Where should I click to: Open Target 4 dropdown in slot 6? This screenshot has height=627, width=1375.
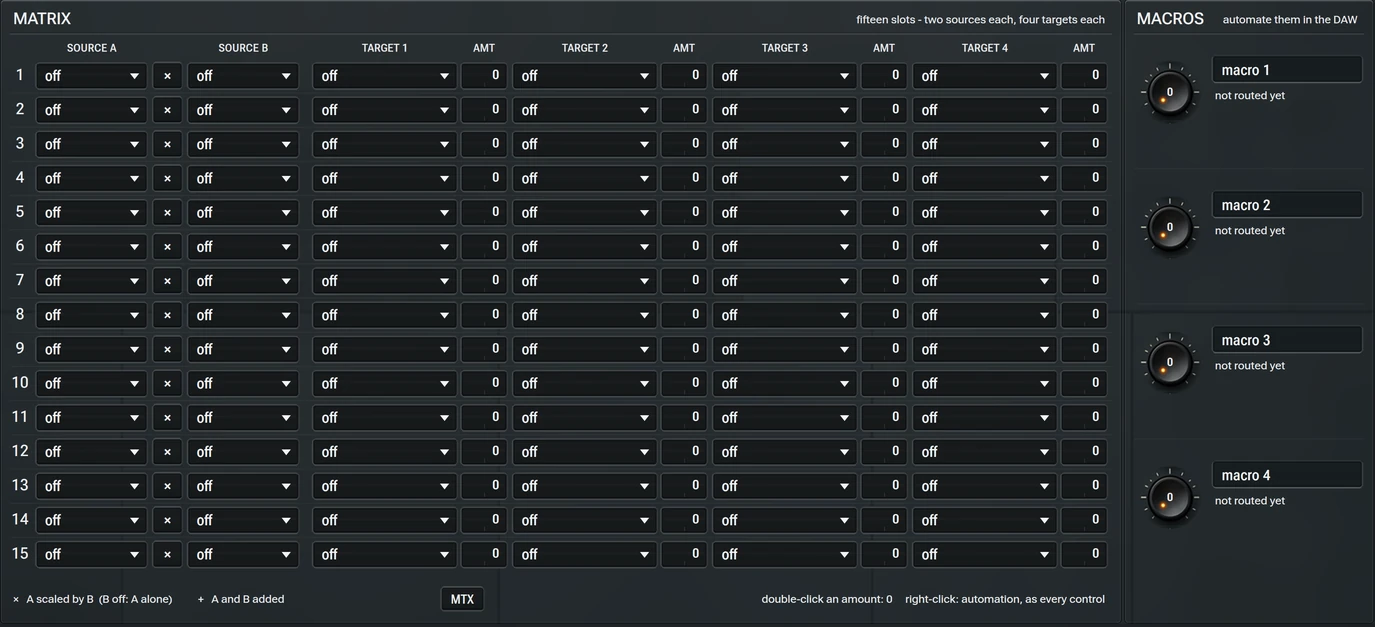[x=985, y=246]
